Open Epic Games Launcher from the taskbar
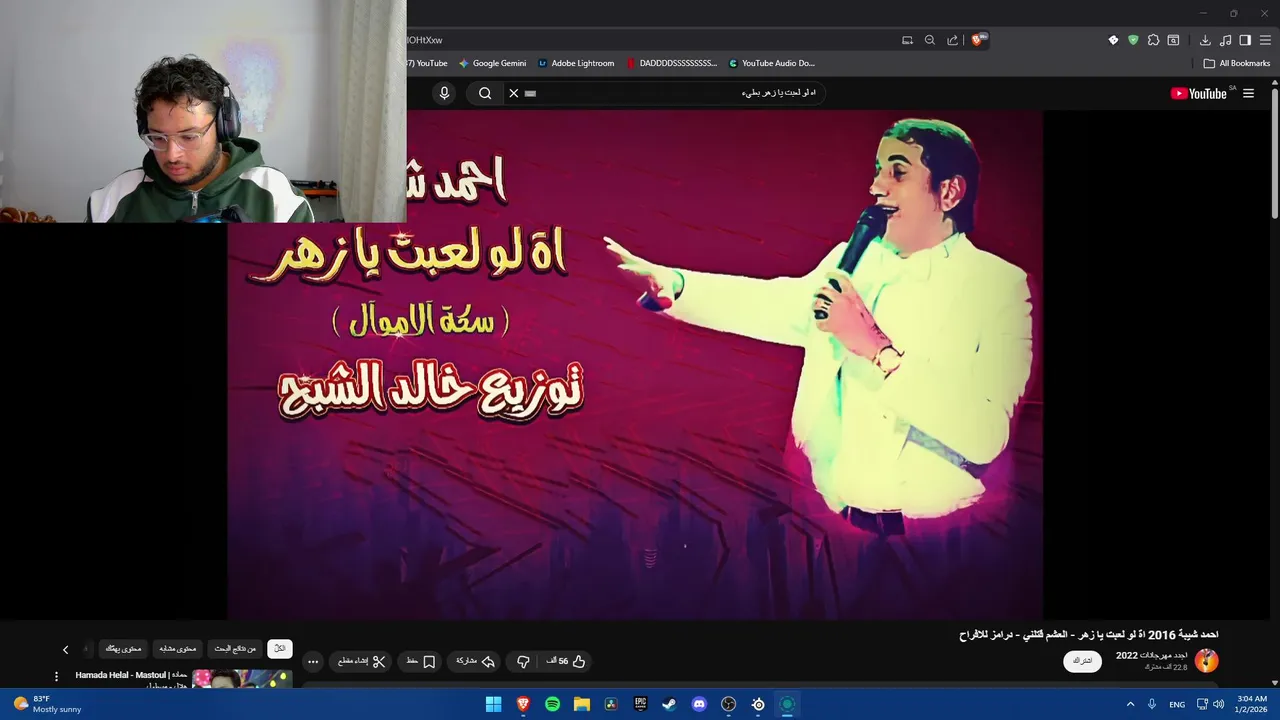1280x720 pixels. point(640,704)
